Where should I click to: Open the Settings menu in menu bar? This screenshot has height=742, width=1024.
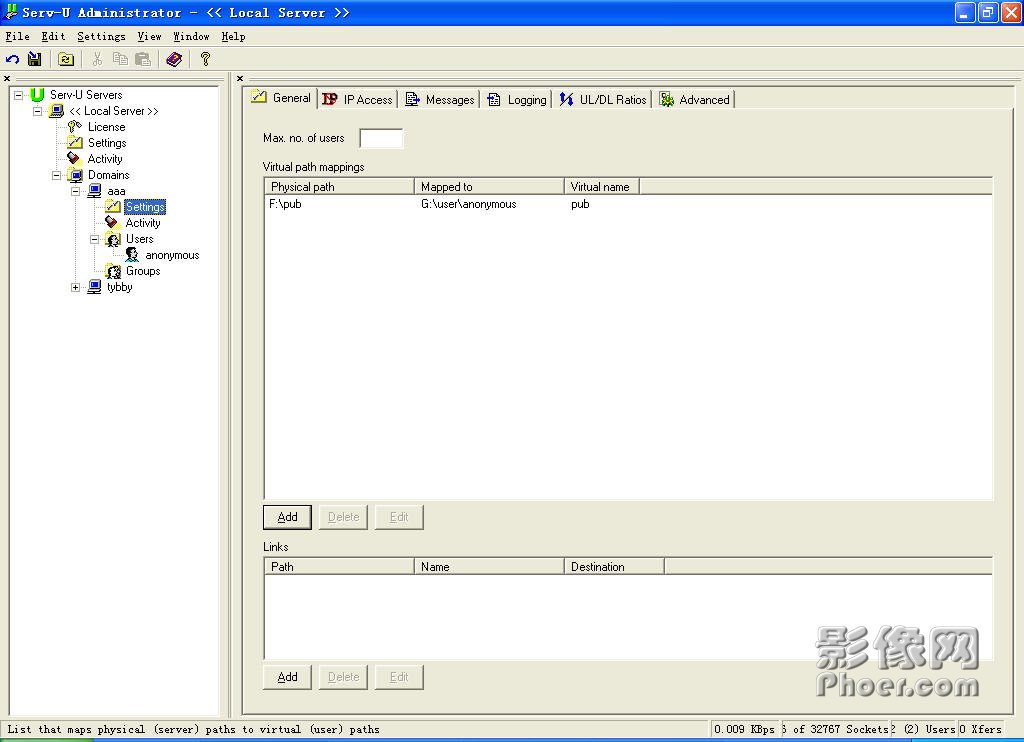(101, 37)
